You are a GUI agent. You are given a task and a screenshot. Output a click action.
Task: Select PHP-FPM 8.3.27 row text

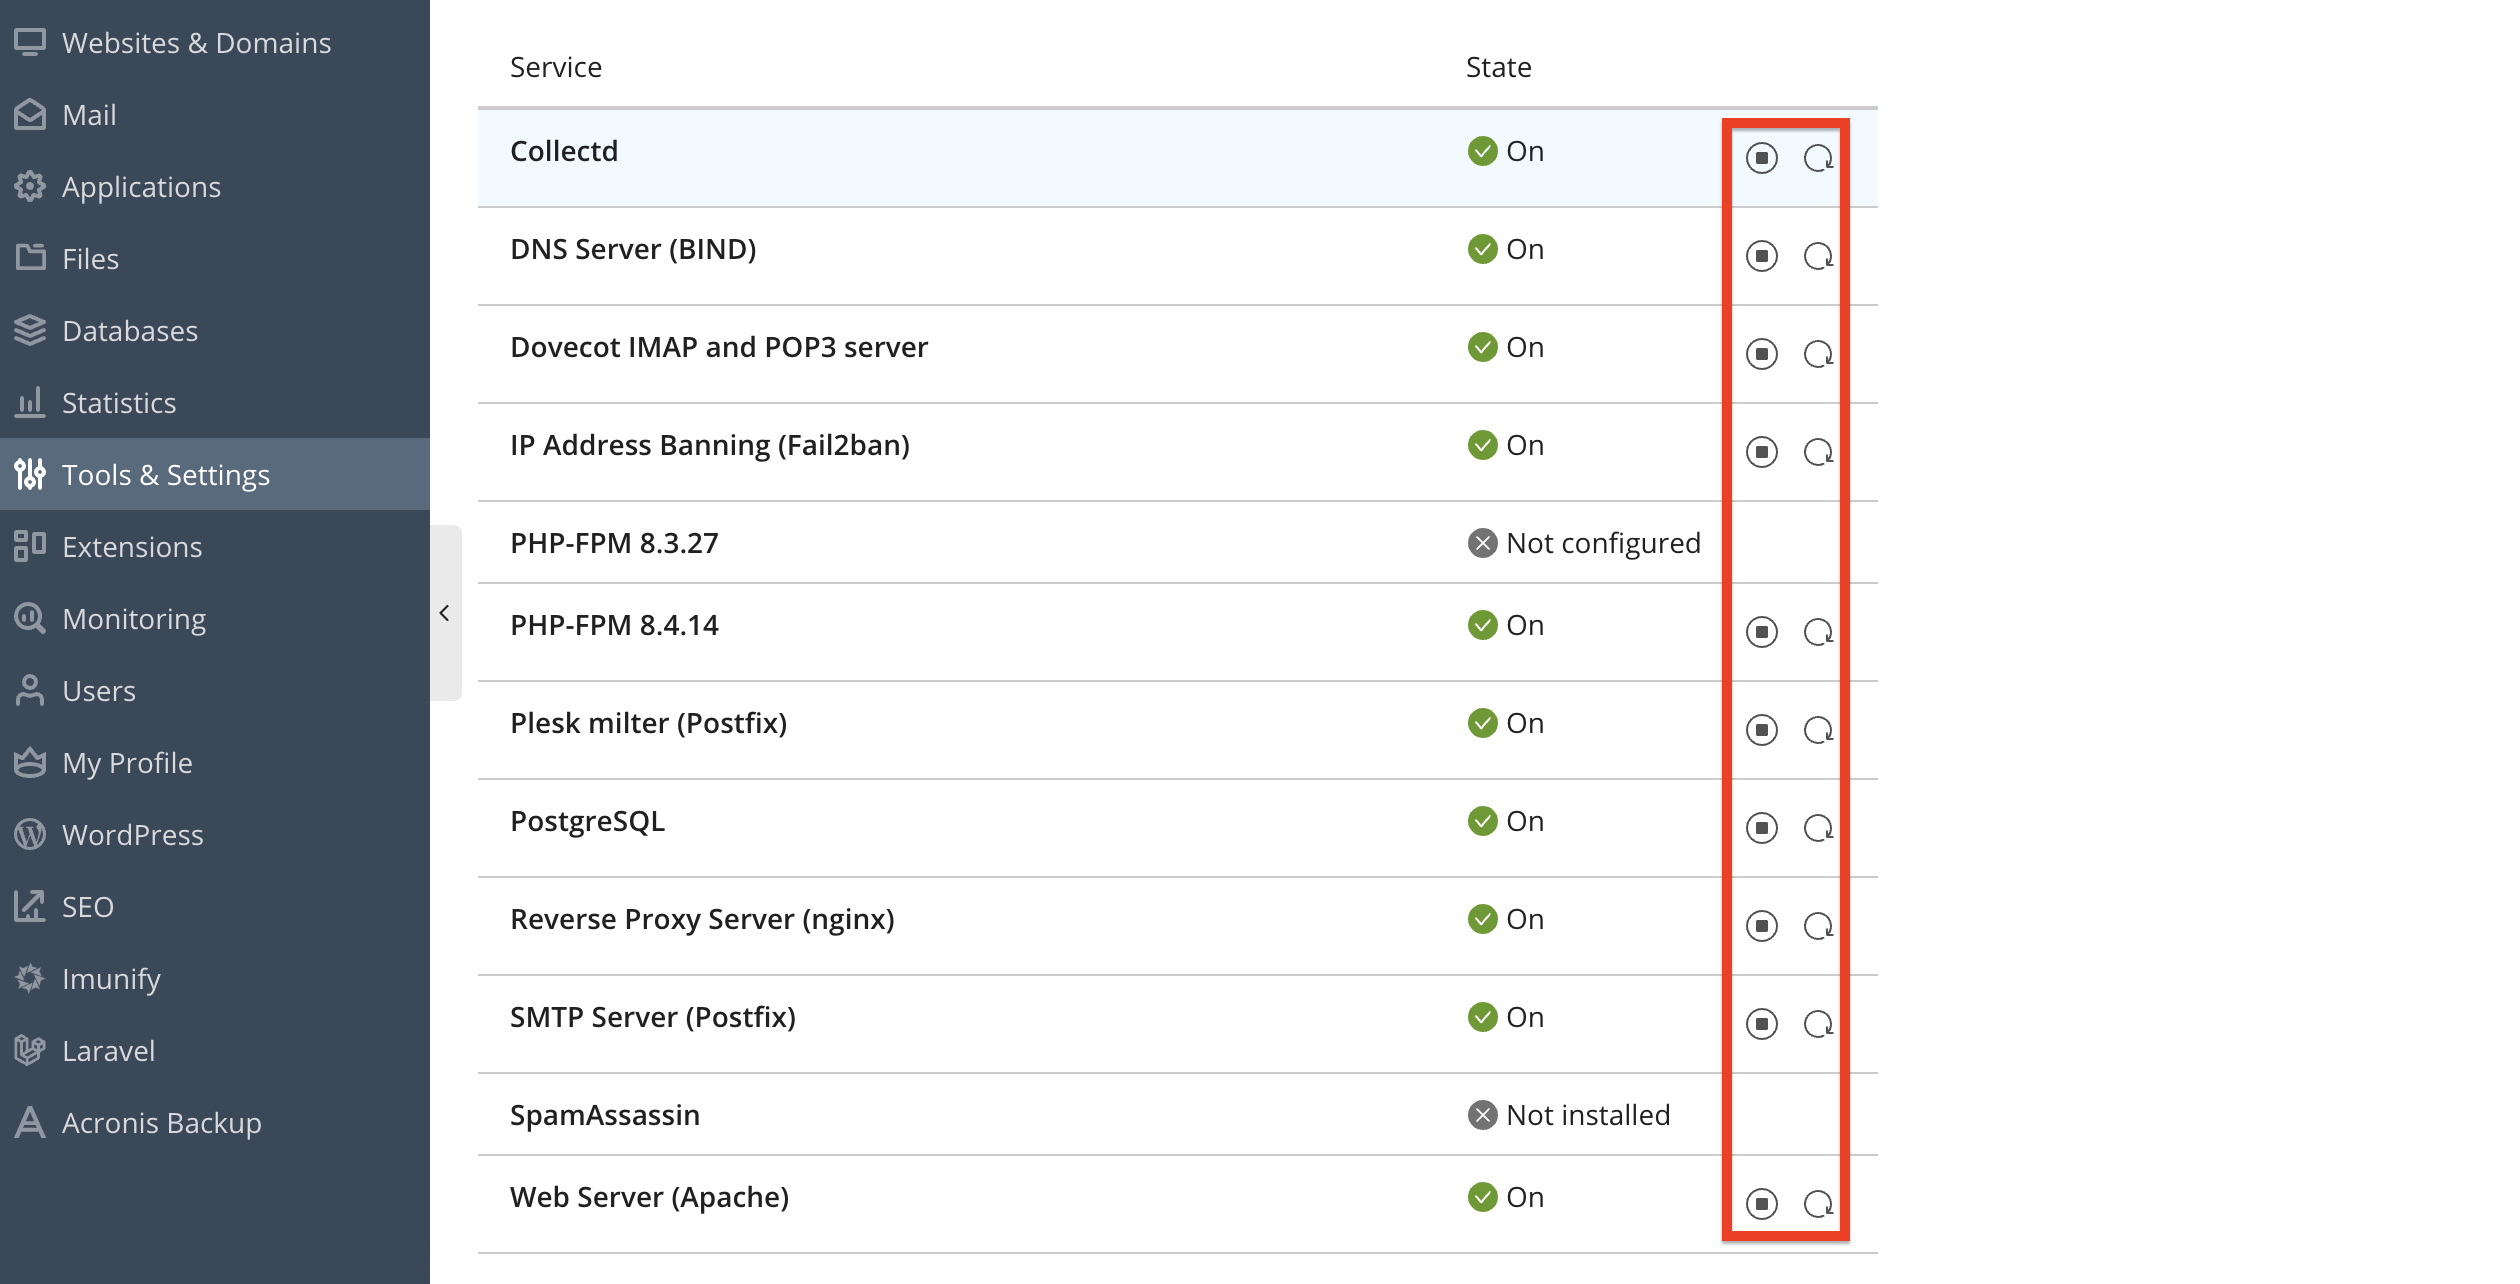pyautogui.click(x=614, y=543)
